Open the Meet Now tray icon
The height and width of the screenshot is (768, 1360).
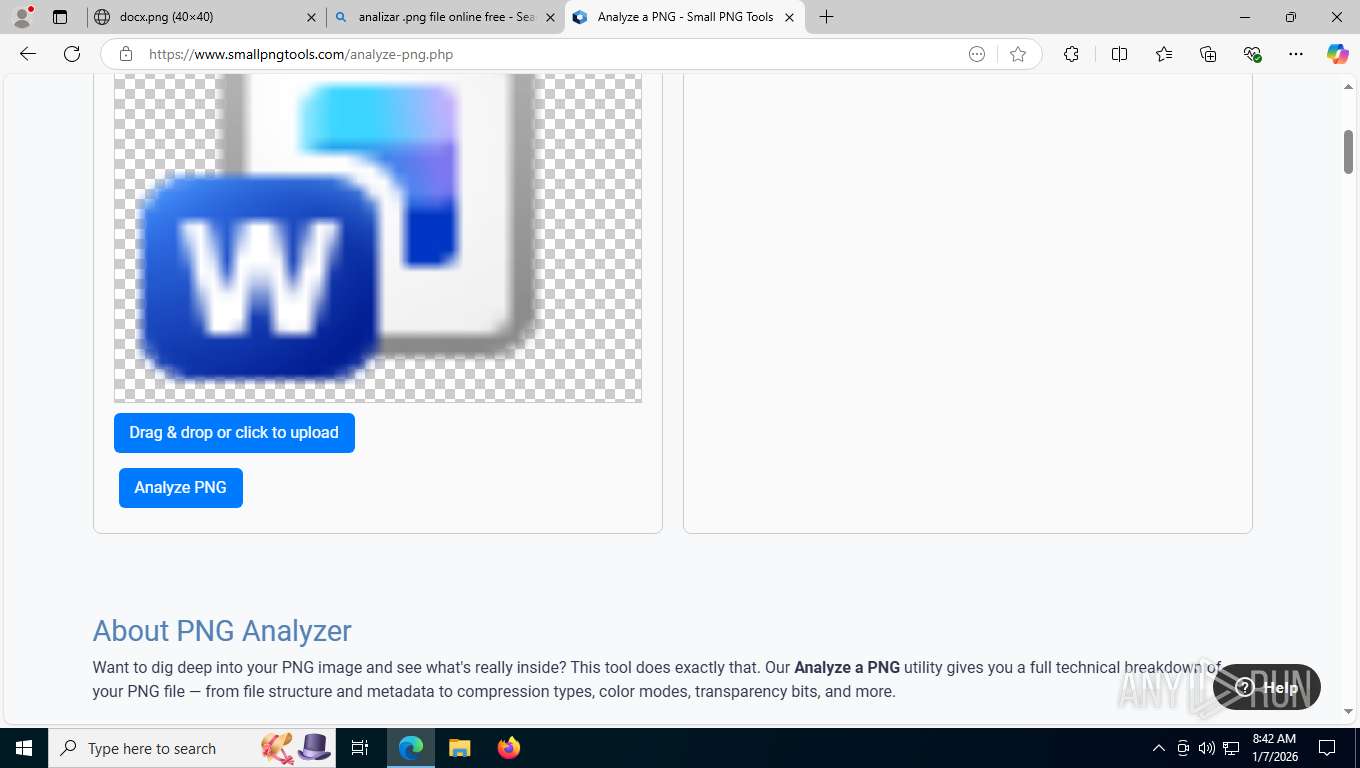click(1183, 748)
